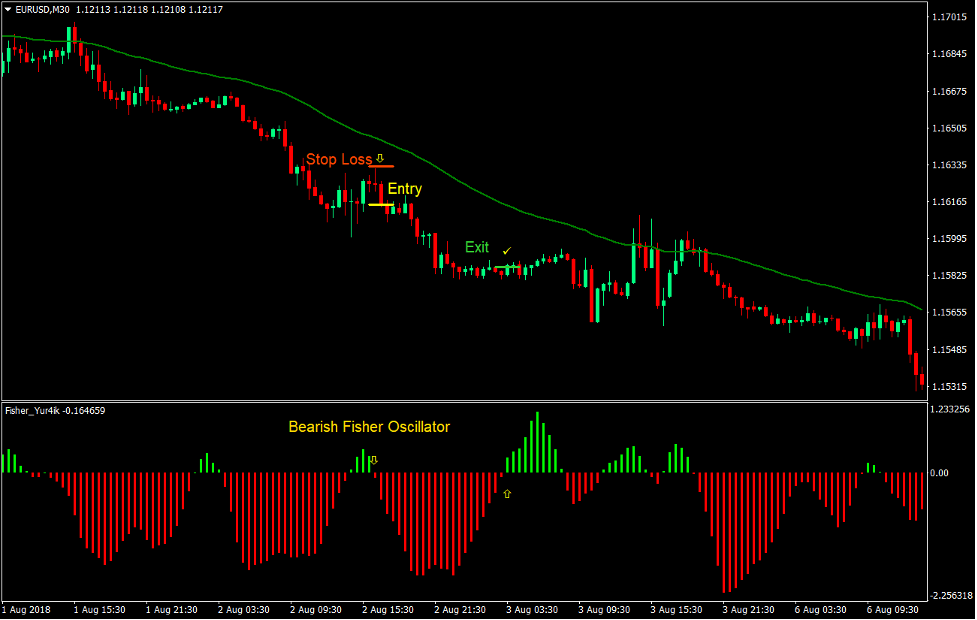This screenshot has width=977, height=620.
Task: Select the checkmark icon beside Exit
Action: click(x=506, y=250)
